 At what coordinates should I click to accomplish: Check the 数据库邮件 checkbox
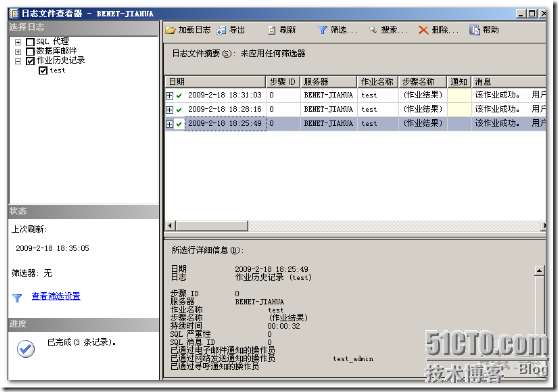pos(30,52)
